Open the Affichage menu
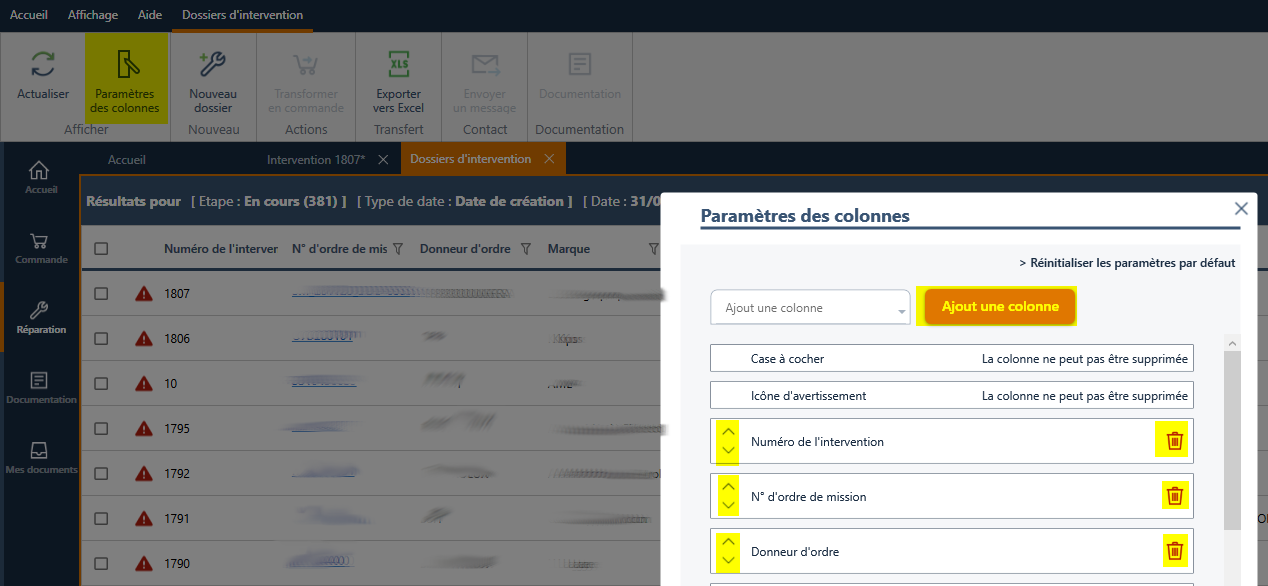 92,15
